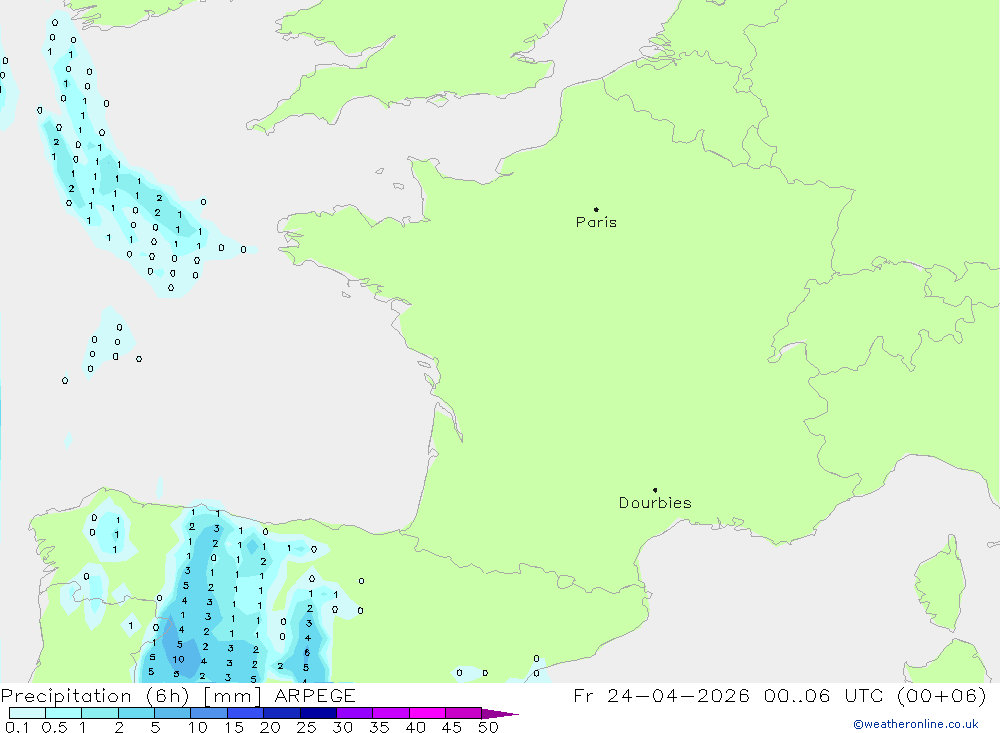Open the weatheronline.co.uk copyright link
Viewport: 1000px width, 733px height.
(916, 724)
